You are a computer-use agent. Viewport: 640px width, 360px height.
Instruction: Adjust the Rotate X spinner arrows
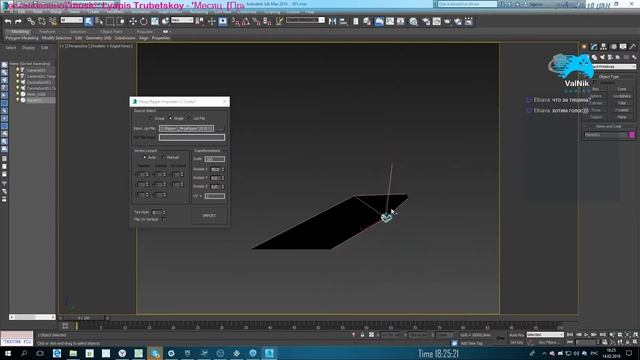(x=223, y=169)
